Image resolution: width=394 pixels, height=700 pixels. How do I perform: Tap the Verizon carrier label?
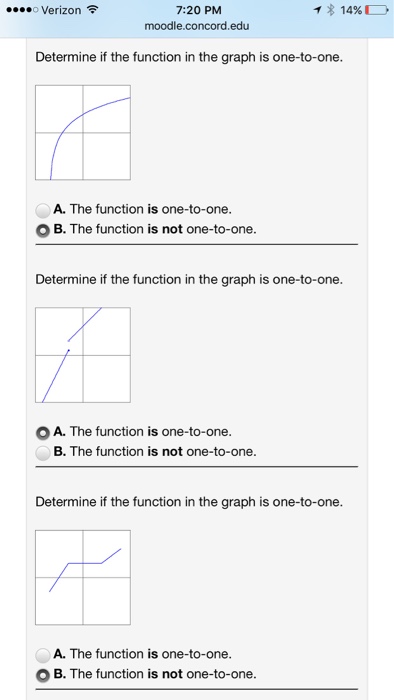(x=62, y=10)
